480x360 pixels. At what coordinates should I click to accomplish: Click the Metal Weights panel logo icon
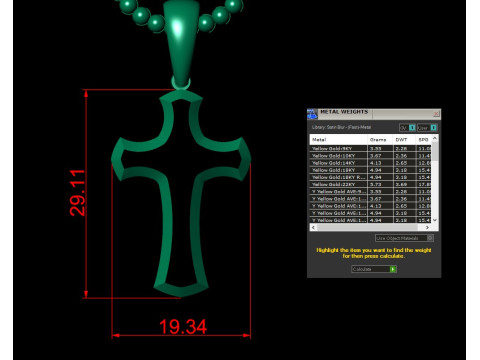point(312,114)
